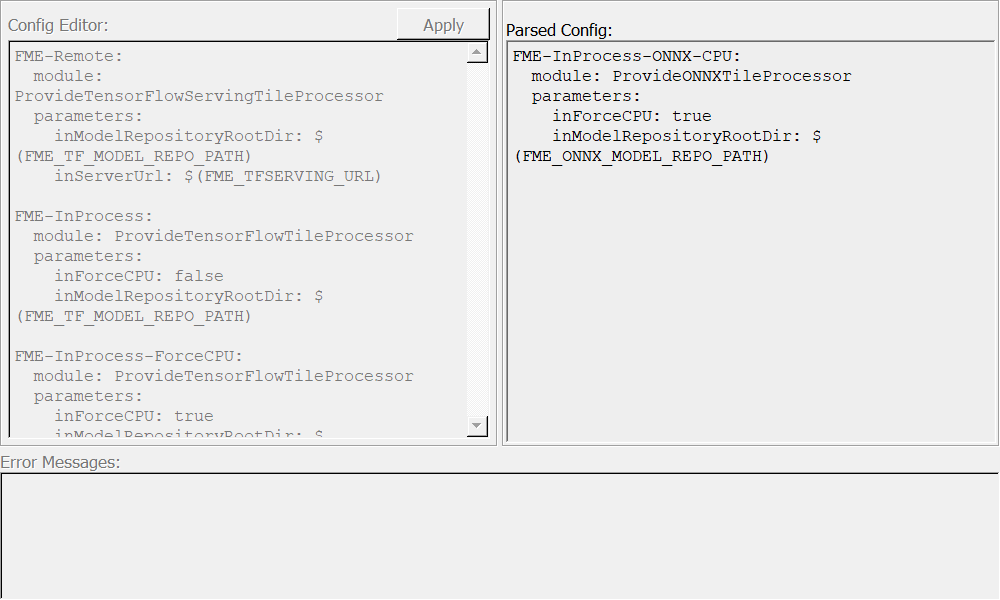Click inForceCPU: true in Parsed Config
Viewport: 1000px width, 600px height.
pyautogui.click(x=632, y=116)
